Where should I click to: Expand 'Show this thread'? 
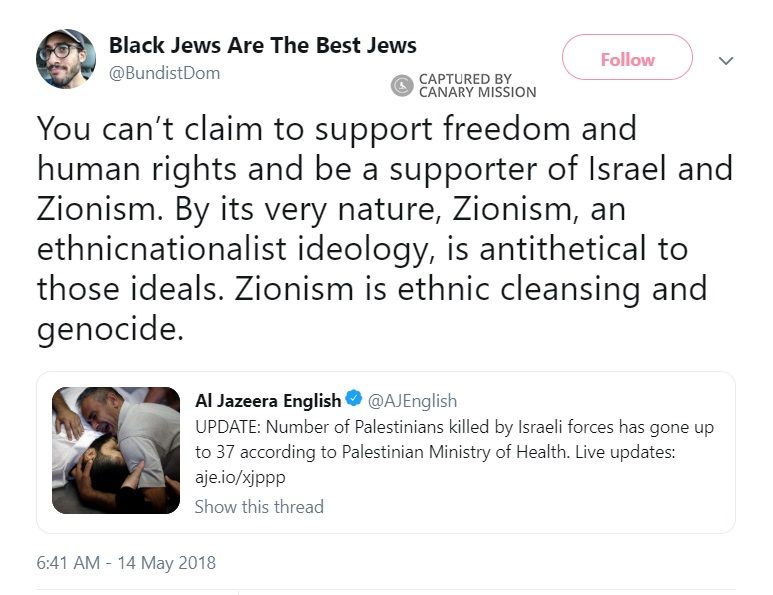click(259, 506)
